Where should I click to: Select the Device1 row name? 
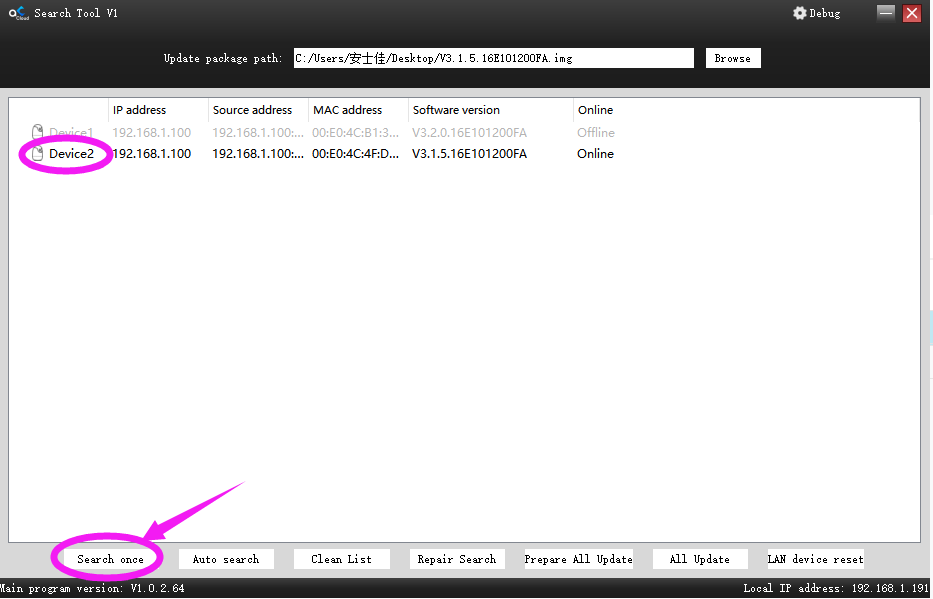[71, 133]
